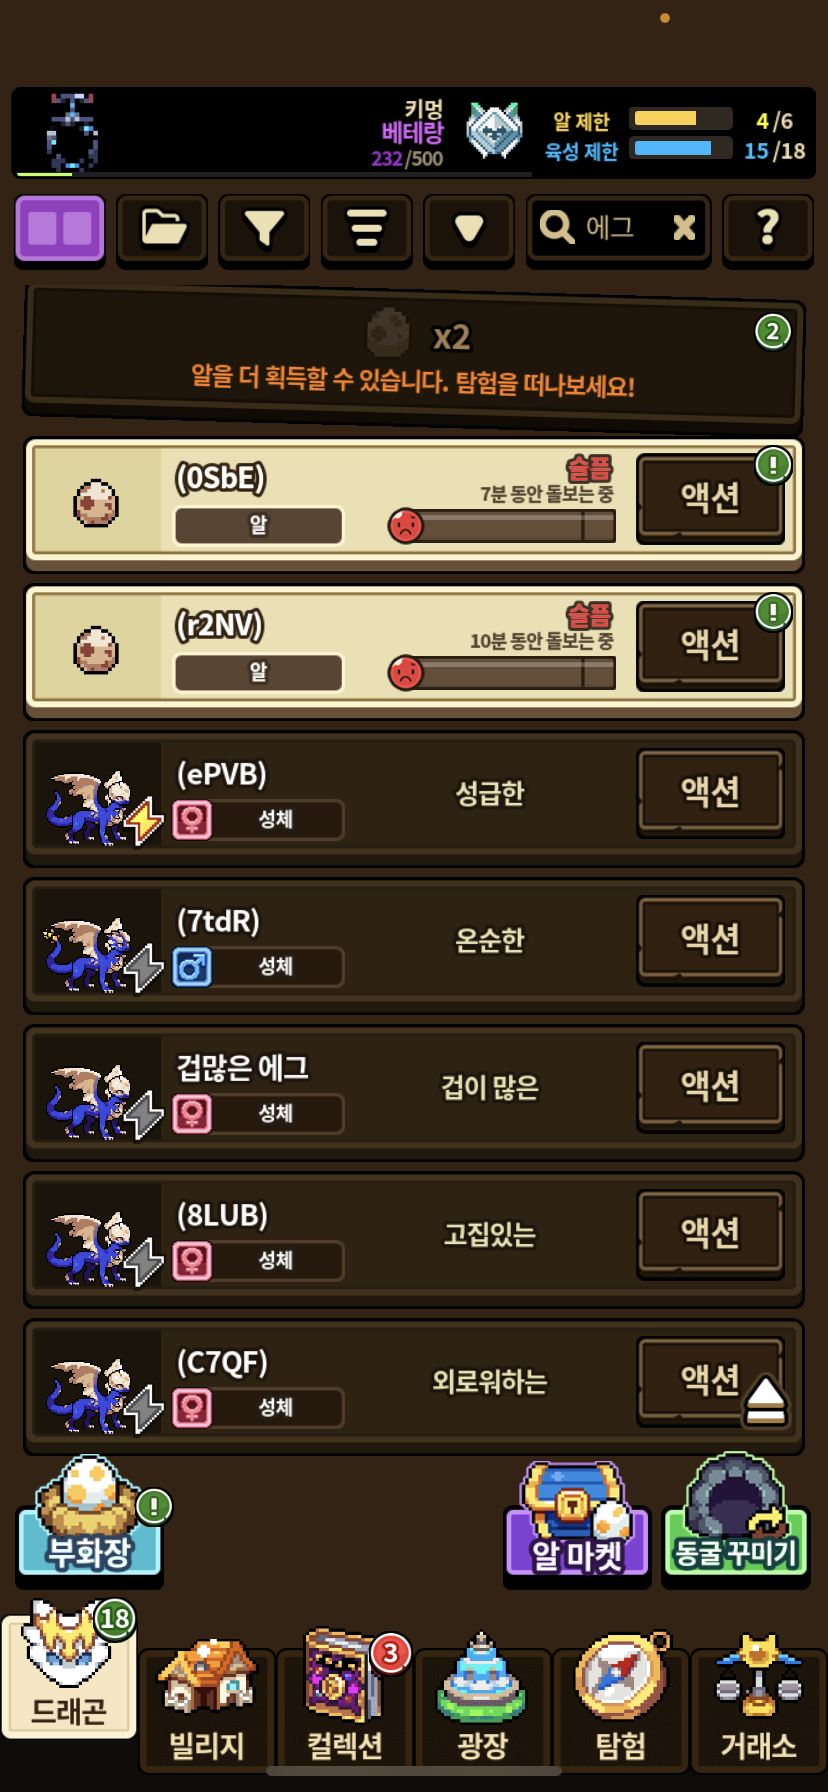Open the question mark help button
Viewport: 828px width, 1792px height.
pos(767,229)
